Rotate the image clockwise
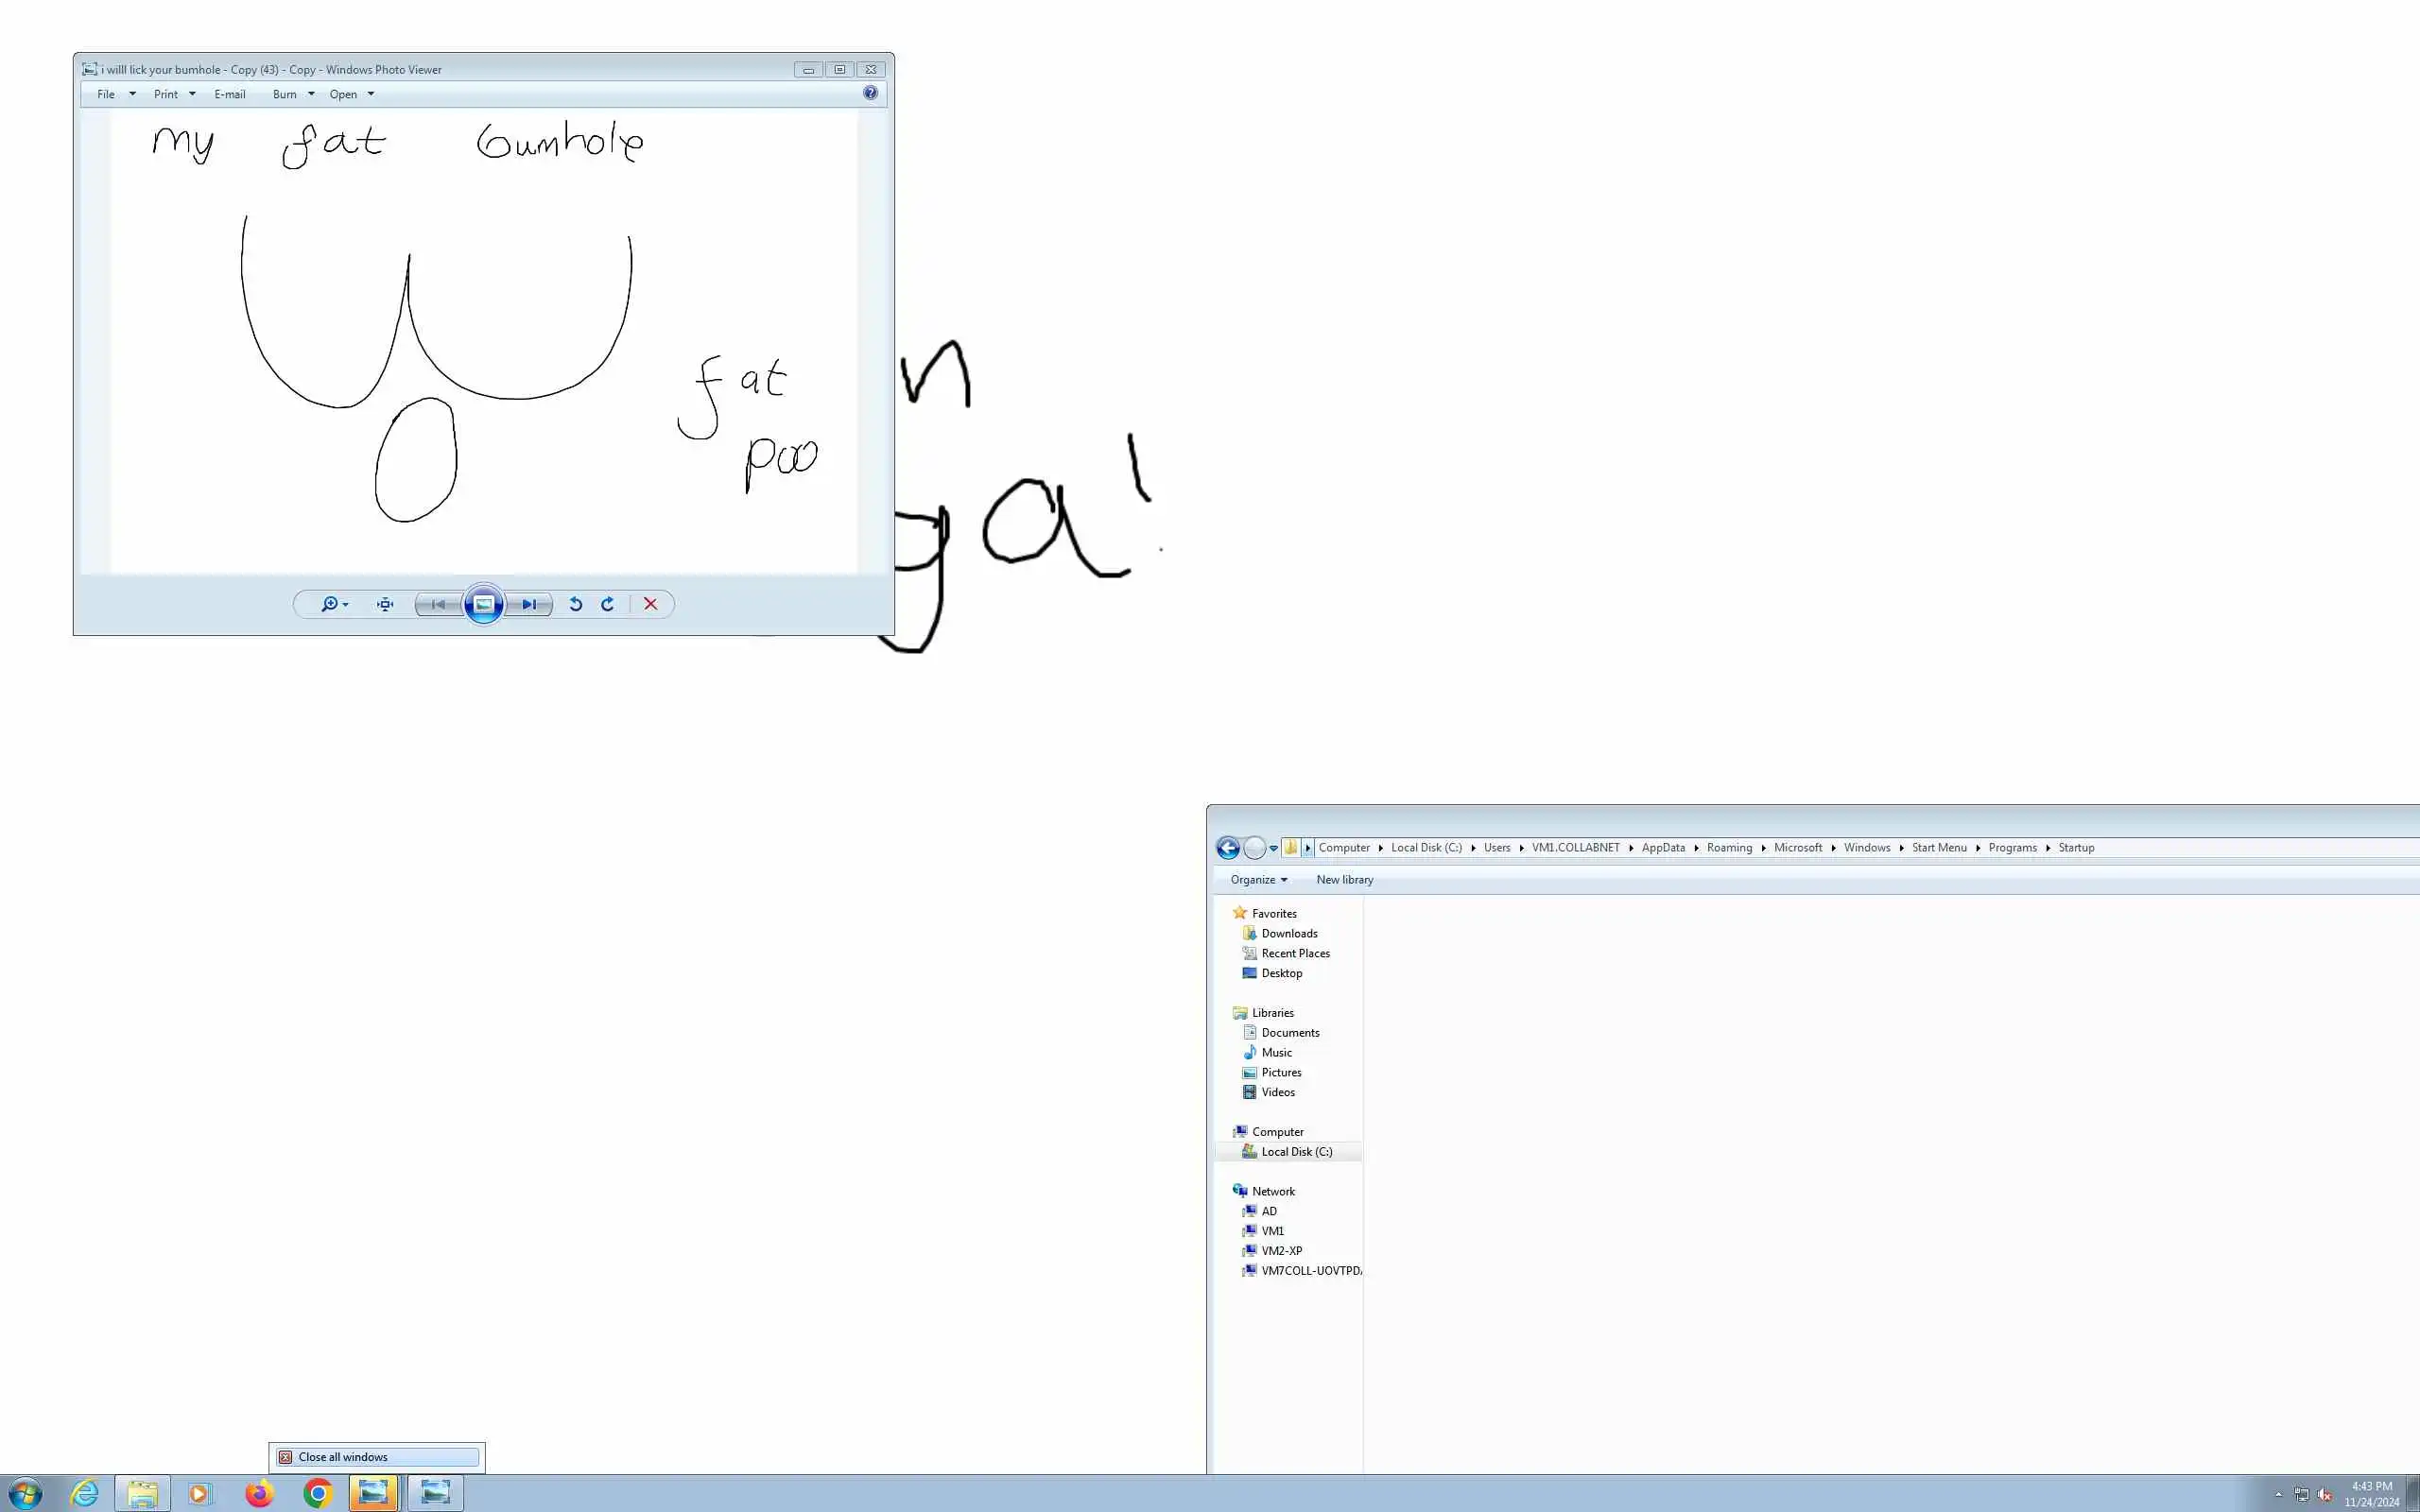Screen dimensions: 2420x1512 coord(607,604)
